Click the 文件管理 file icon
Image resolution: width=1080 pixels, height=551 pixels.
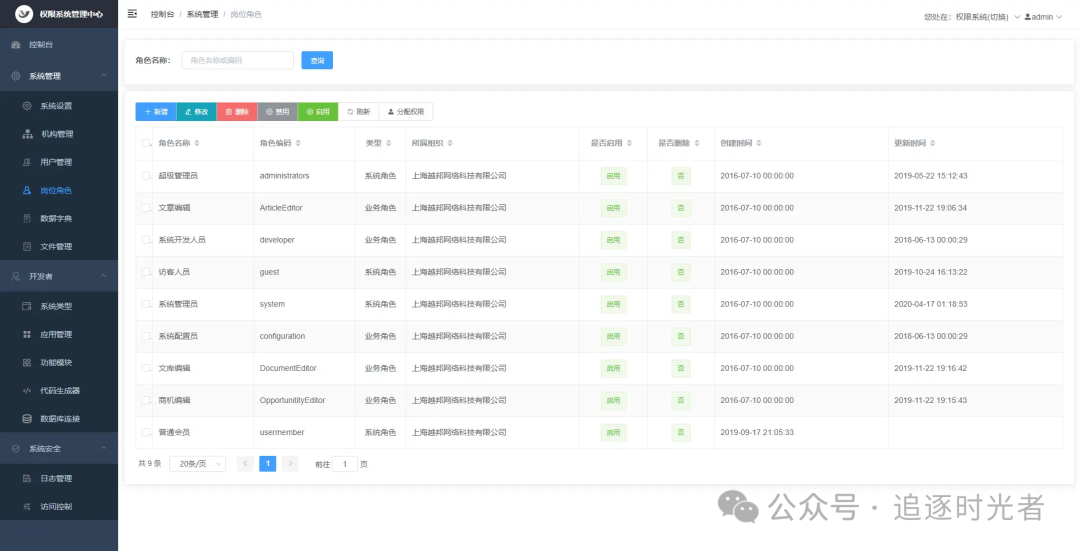(x=27, y=247)
